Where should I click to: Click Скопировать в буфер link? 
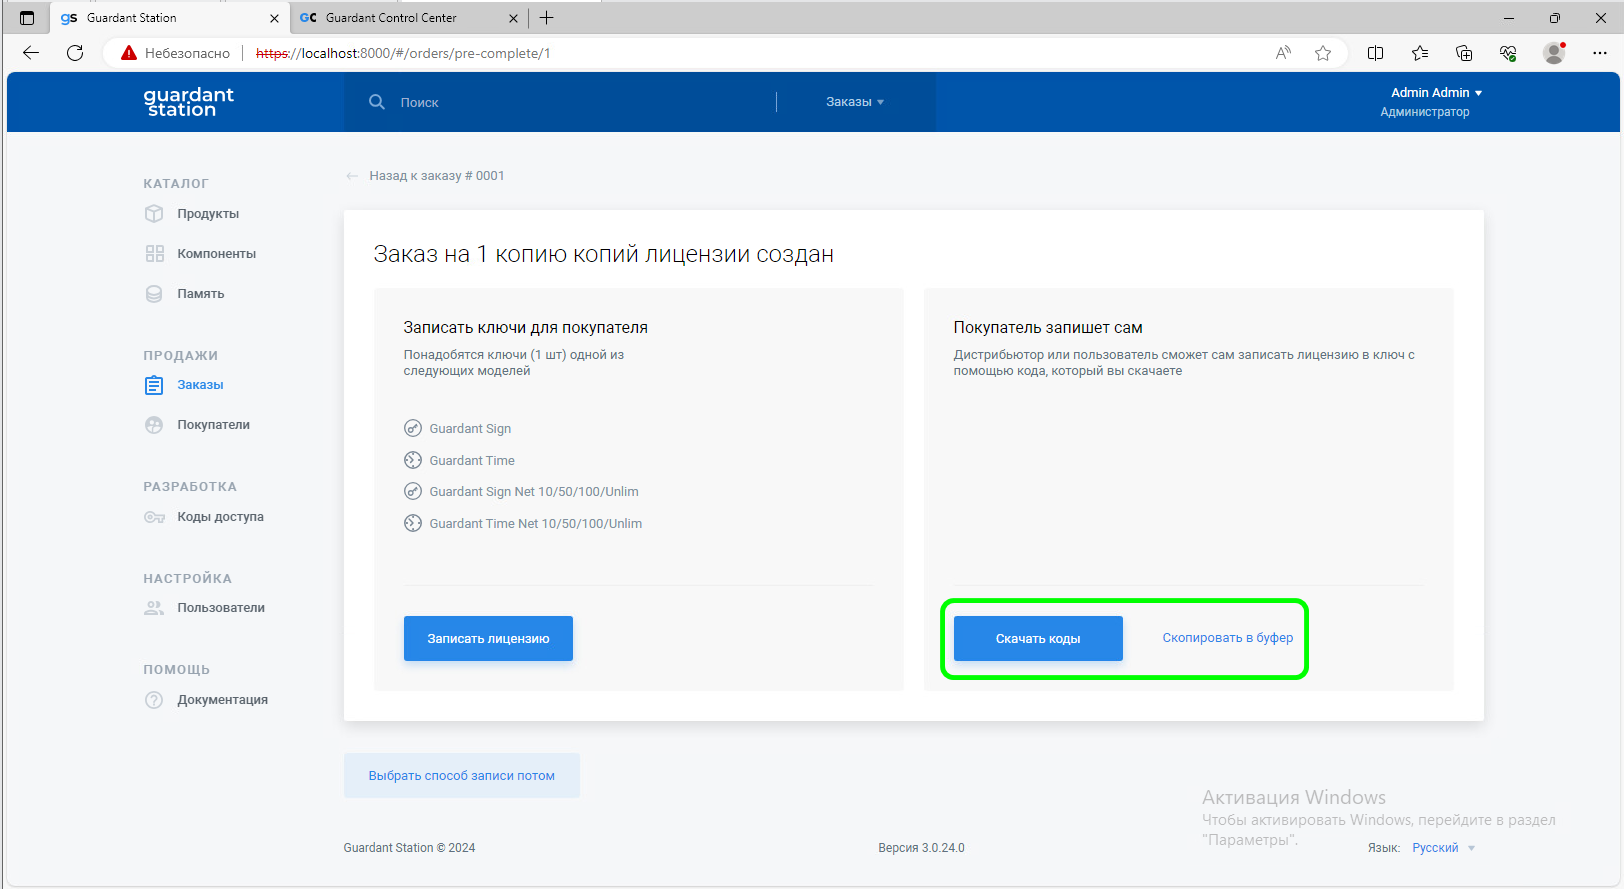(1228, 638)
